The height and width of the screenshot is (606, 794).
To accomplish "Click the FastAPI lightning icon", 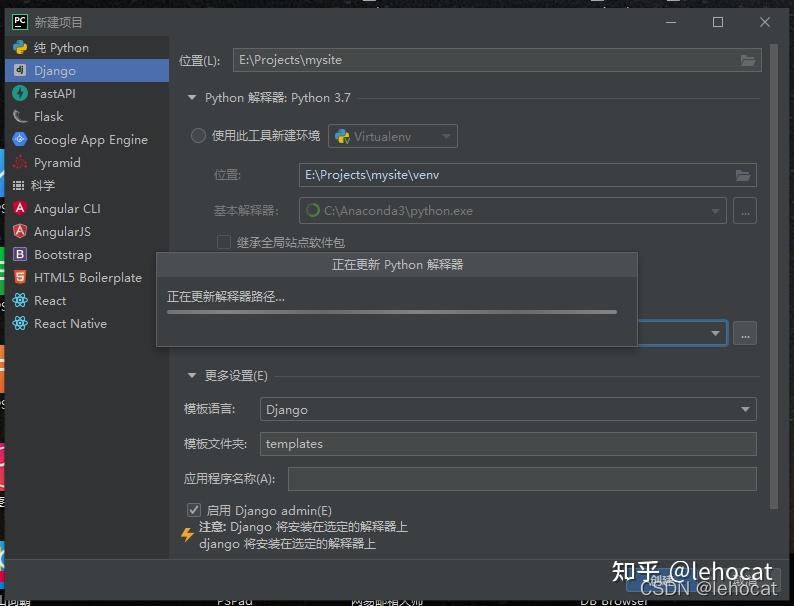I will coord(20,93).
